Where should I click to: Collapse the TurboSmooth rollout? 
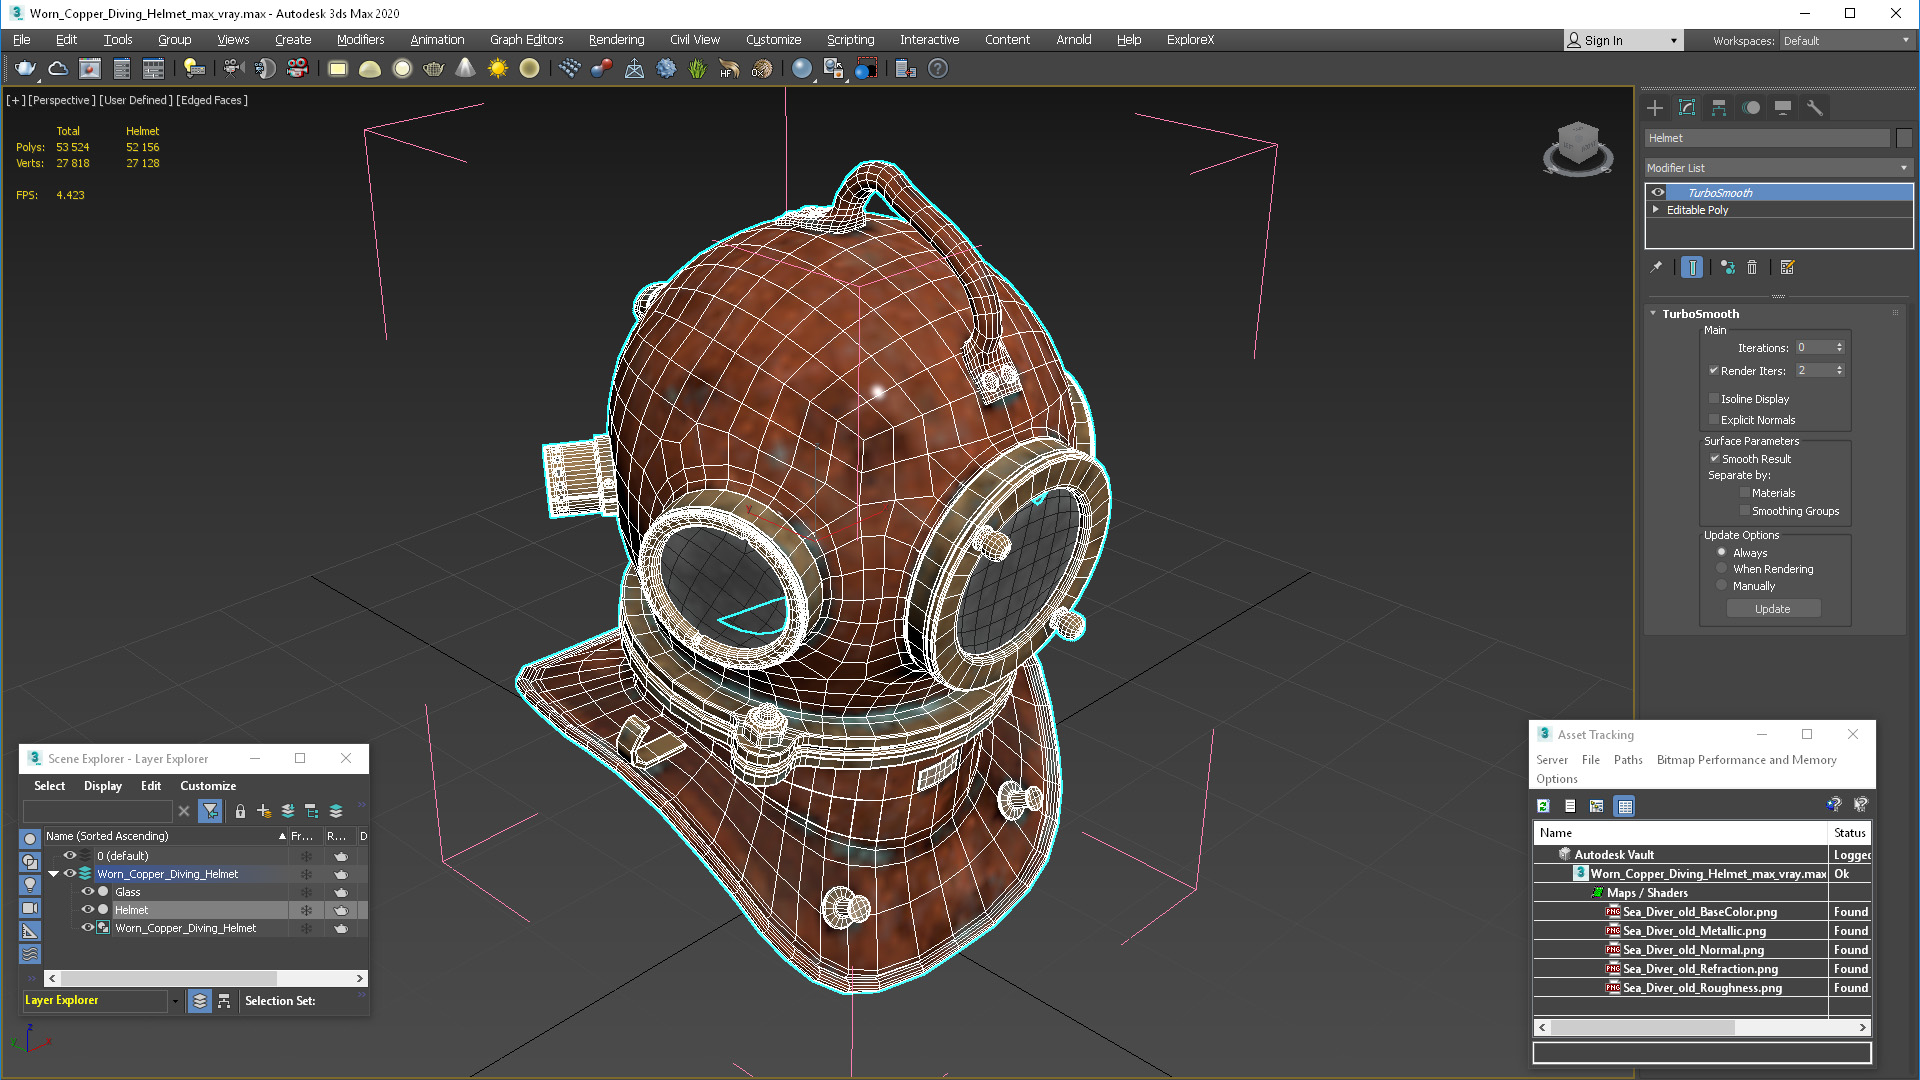point(1653,313)
